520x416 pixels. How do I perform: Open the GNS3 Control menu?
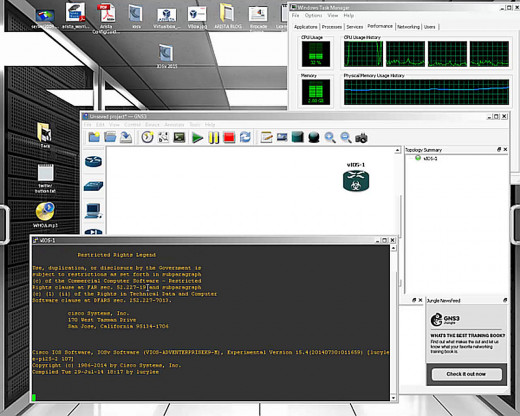click(x=132, y=125)
